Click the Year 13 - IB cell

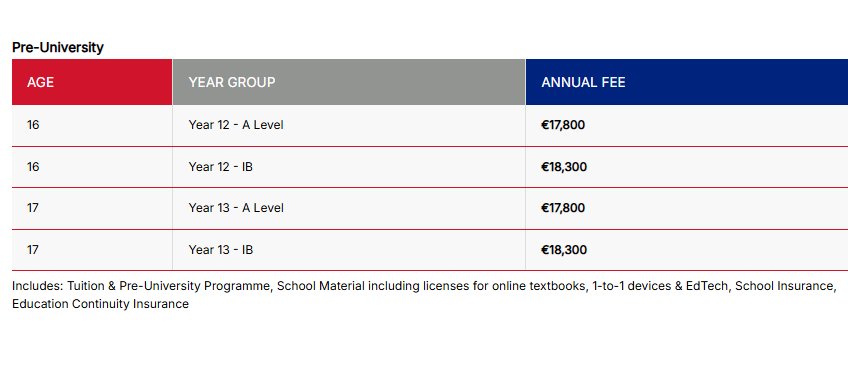tap(349, 250)
